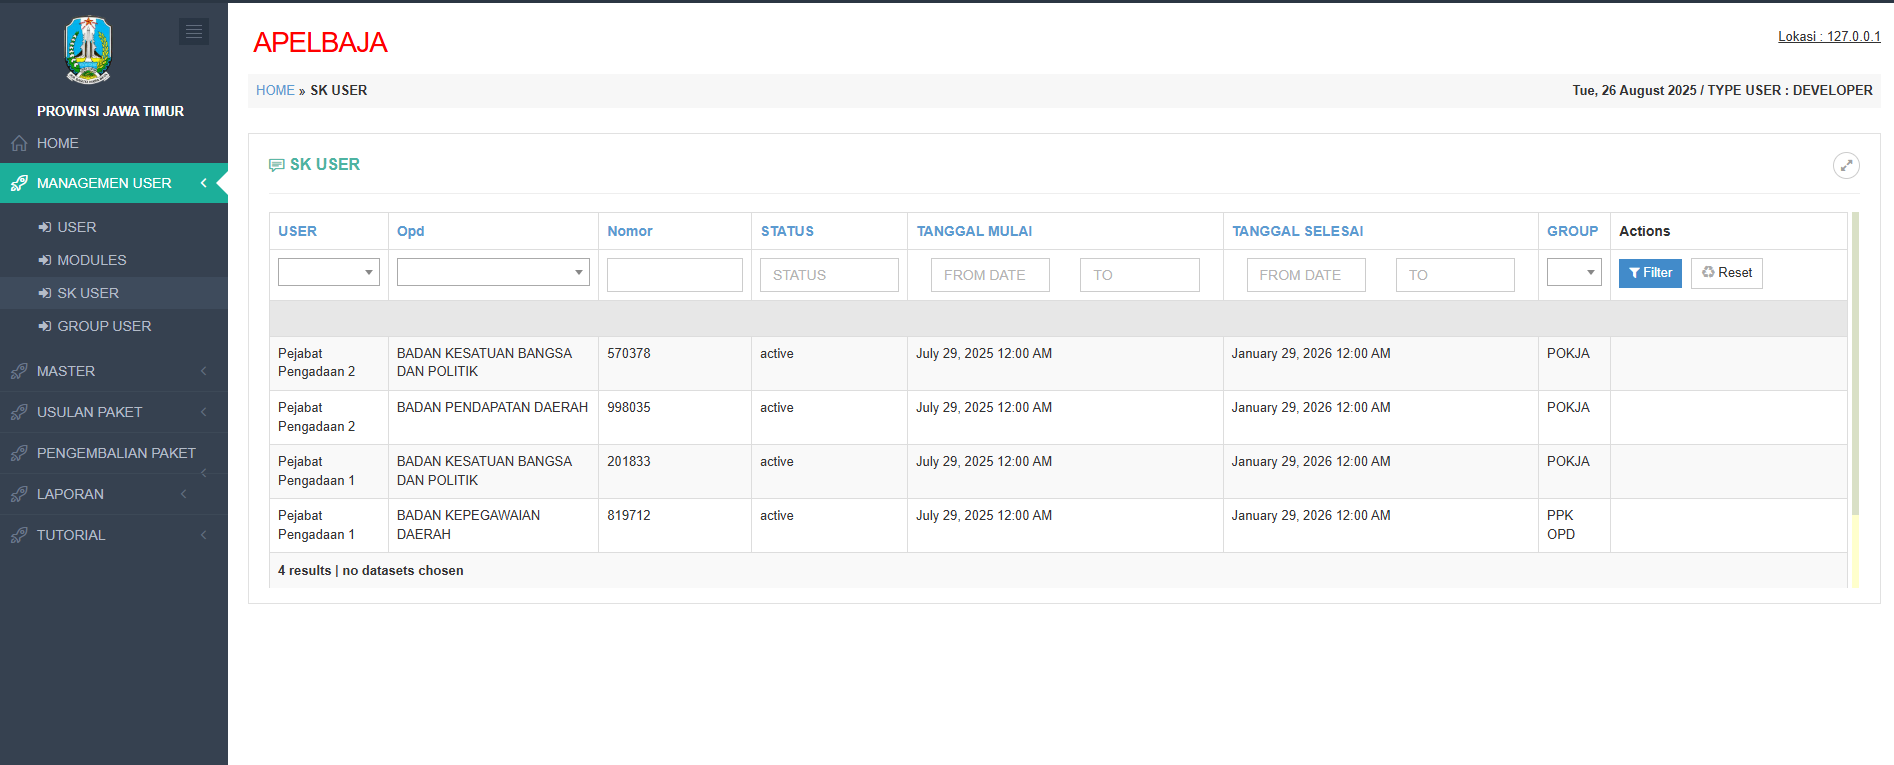Click the rocket icon beside TUTORIAL

point(19,535)
